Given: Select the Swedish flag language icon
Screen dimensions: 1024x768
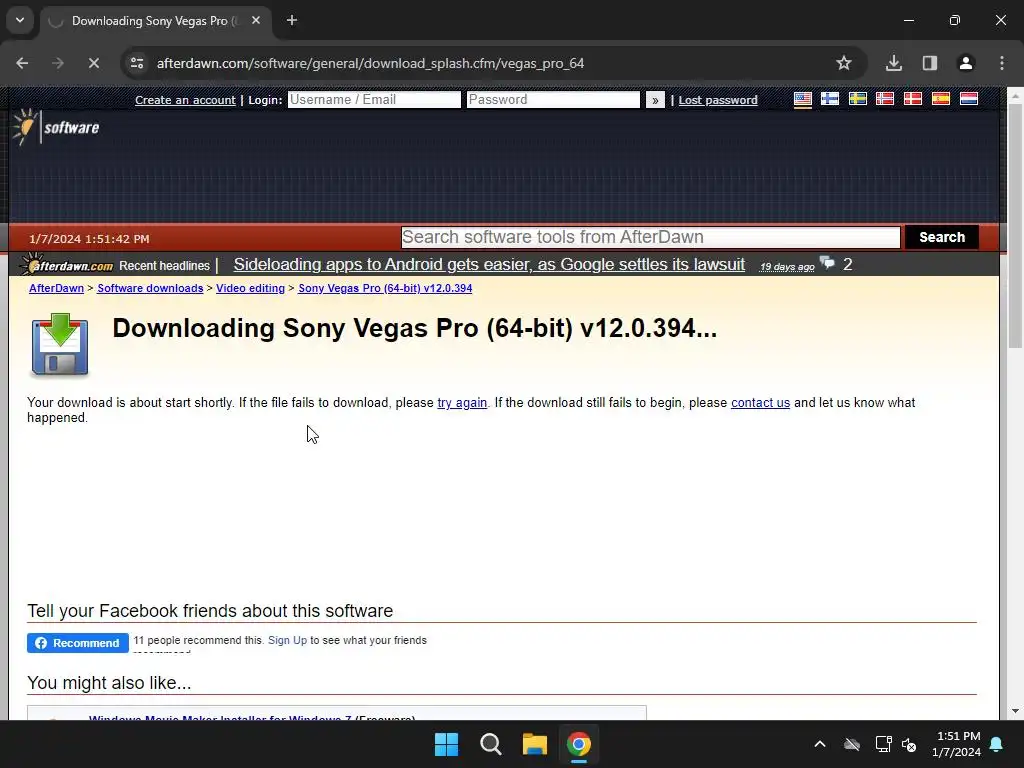Looking at the screenshot, I should (x=857, y=99).
